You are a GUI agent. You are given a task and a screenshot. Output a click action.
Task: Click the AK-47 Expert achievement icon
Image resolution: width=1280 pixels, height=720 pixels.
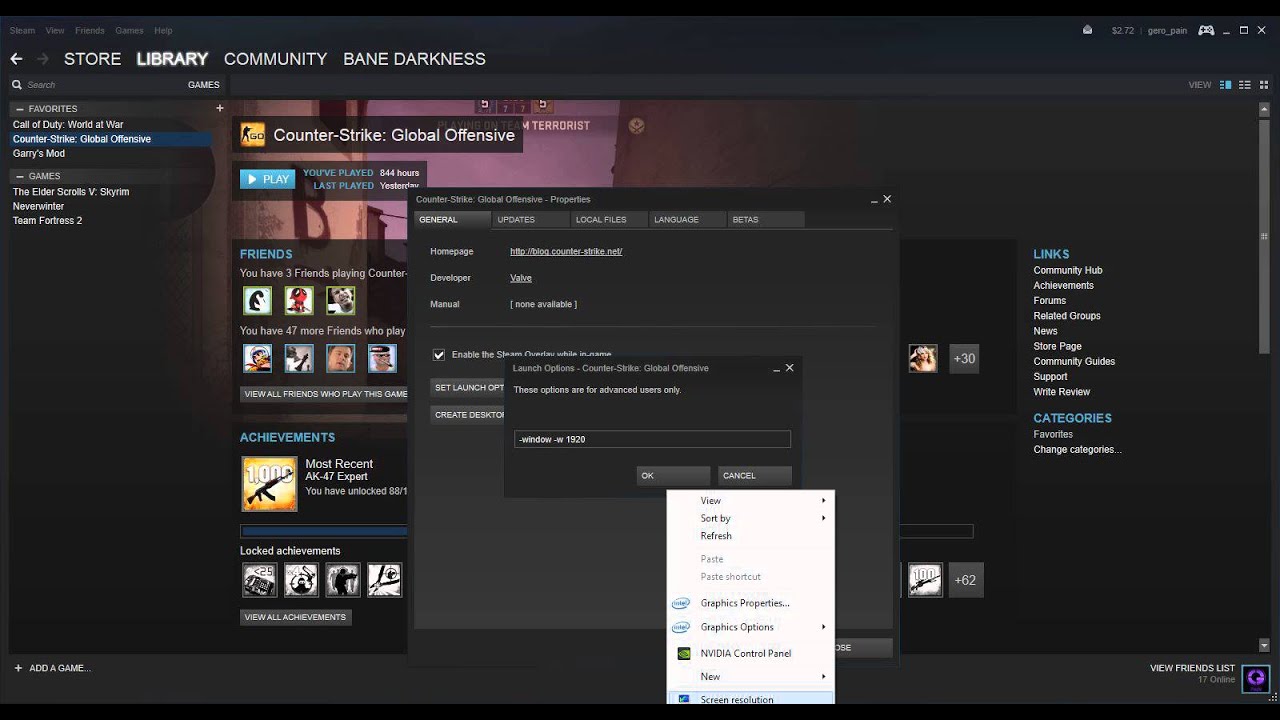coord(269,484)
